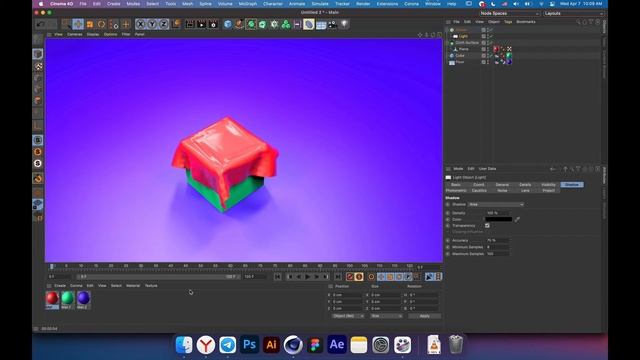Select the Cube object in the Object Manager
This screenshot has height=360, width=640.
[x=460, y=56]
